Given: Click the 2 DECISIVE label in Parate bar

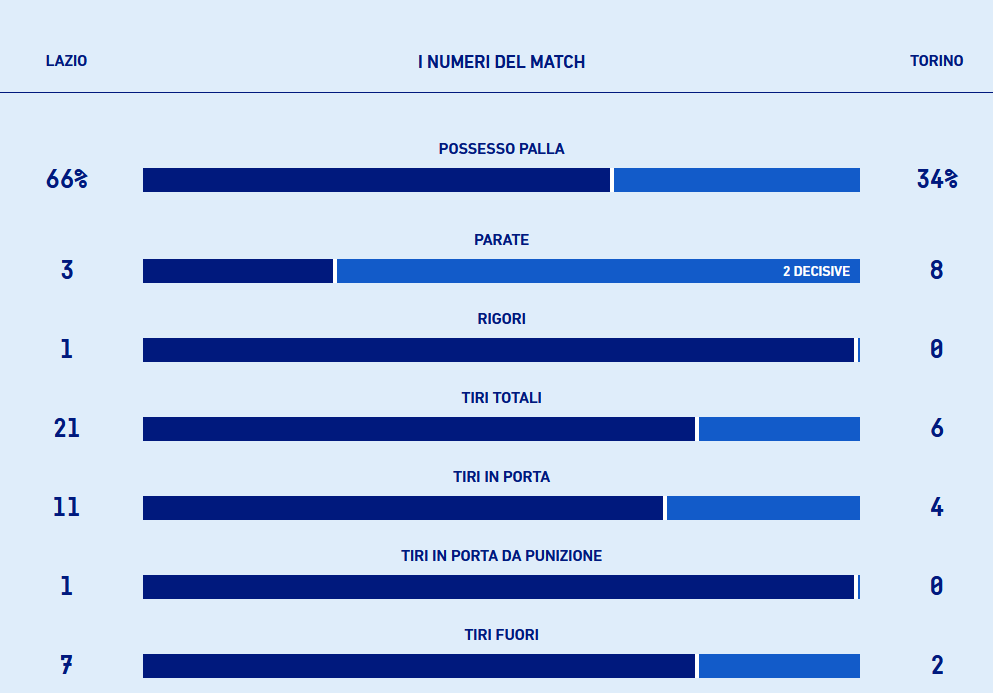Looking at the screenshot, I should [816, 271].
